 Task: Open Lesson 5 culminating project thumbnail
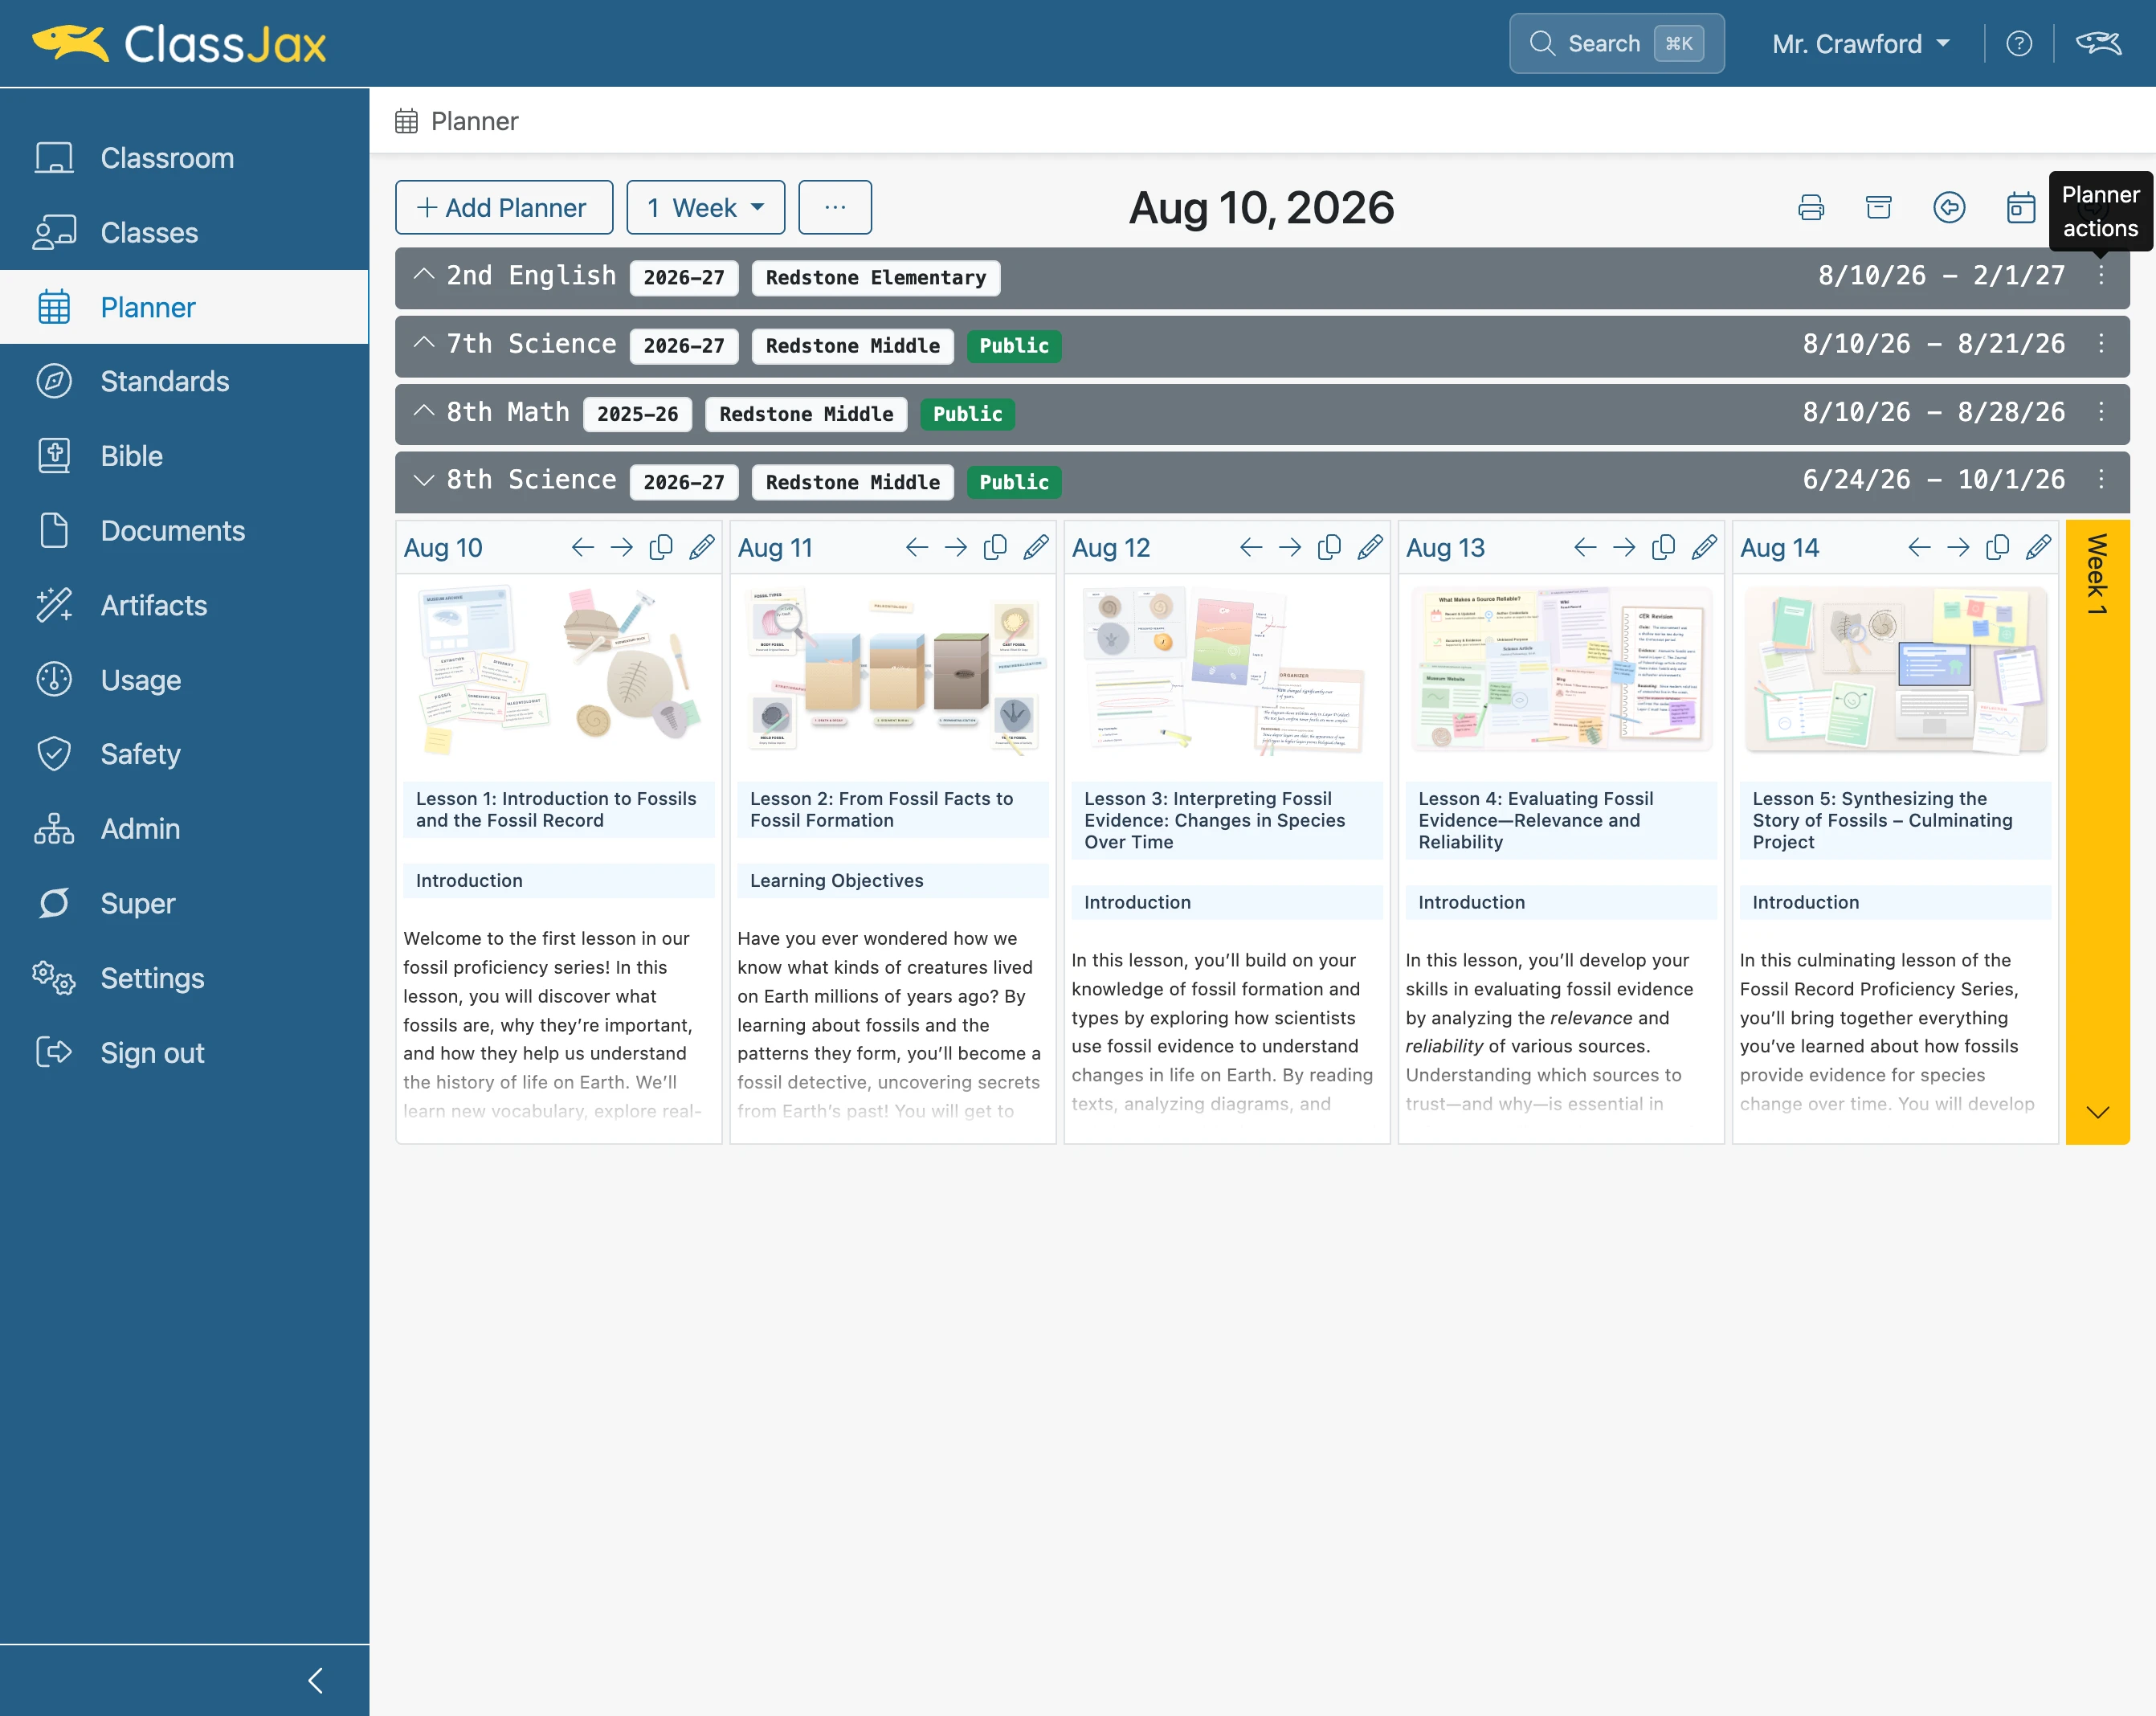pyautogui.click(x=1895, y=670)
